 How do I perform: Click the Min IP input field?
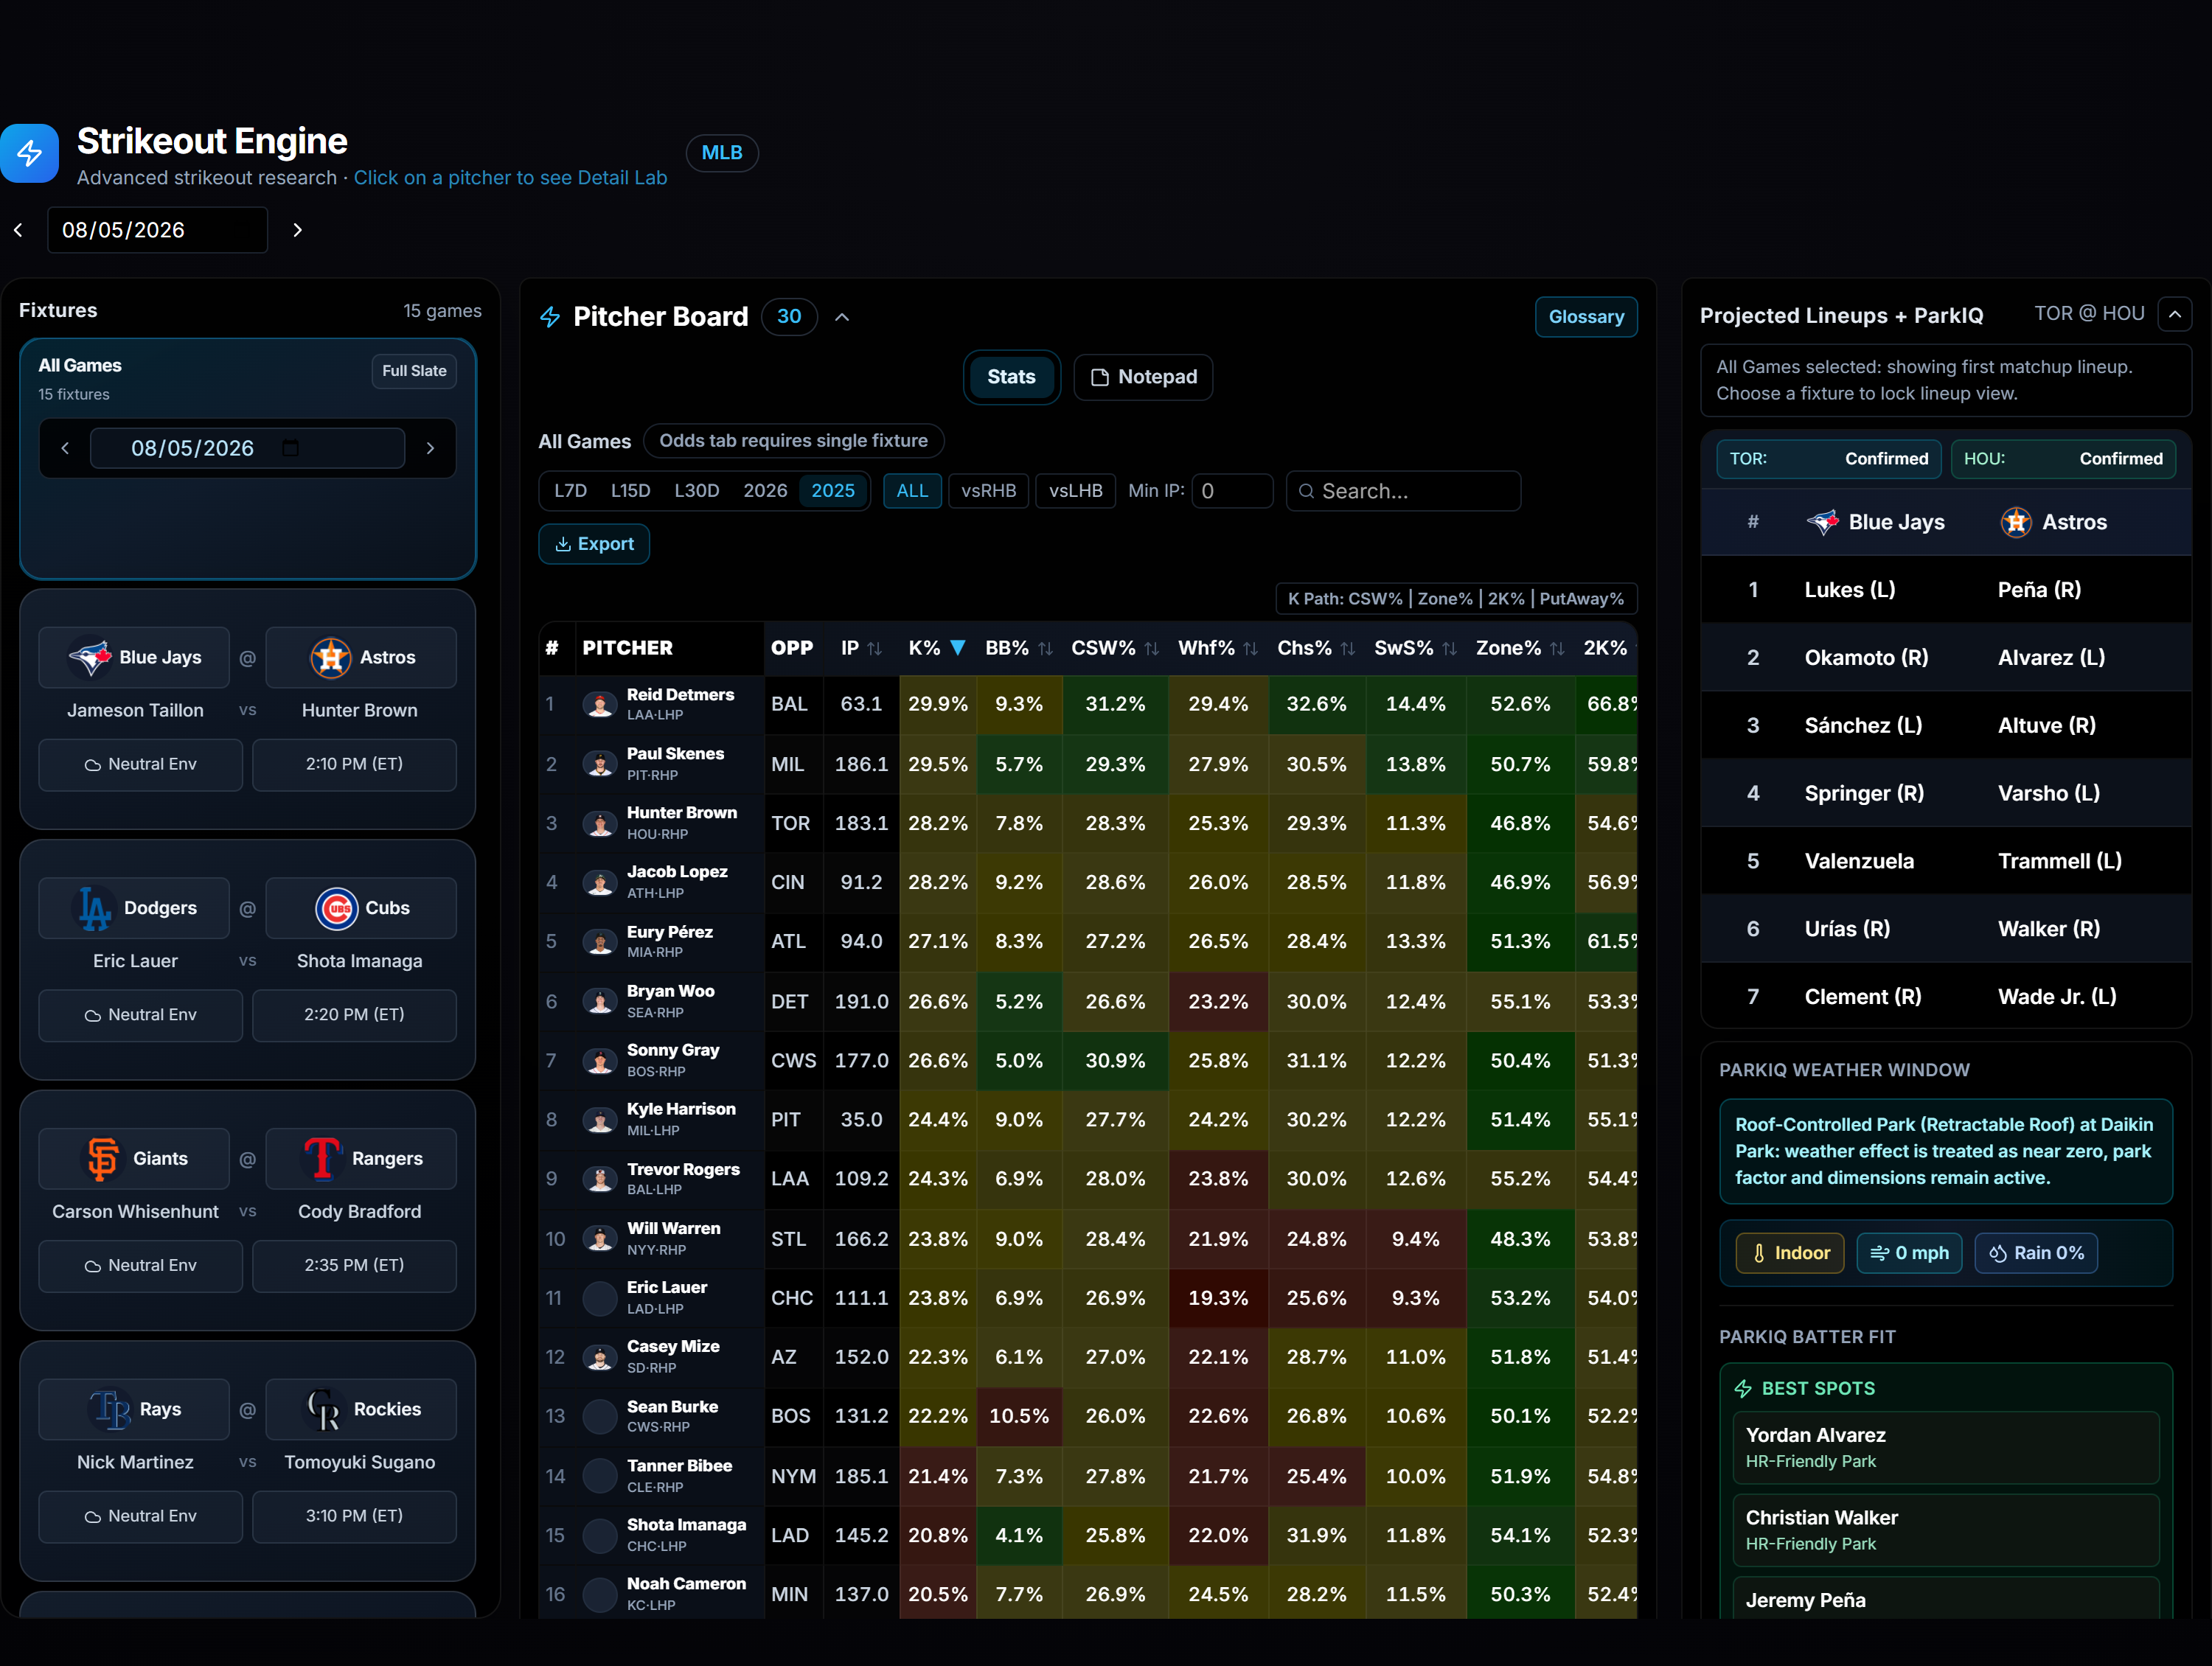[x=1232, y=491]
